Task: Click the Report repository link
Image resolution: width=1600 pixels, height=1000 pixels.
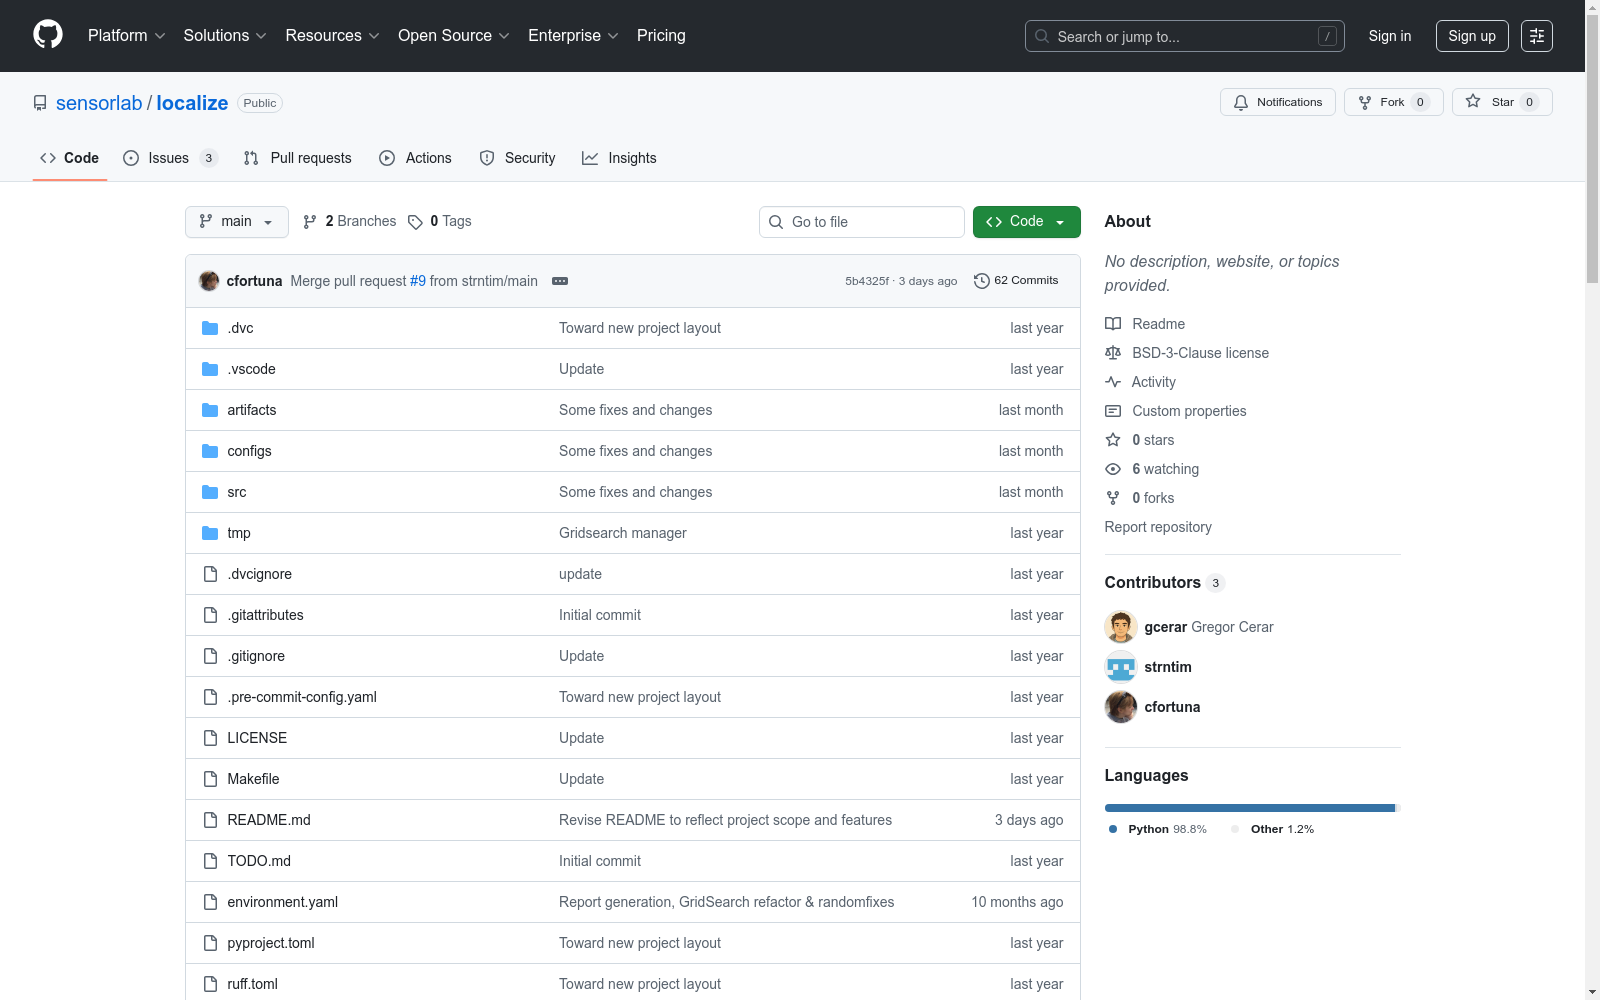Action: (1158, 527)
